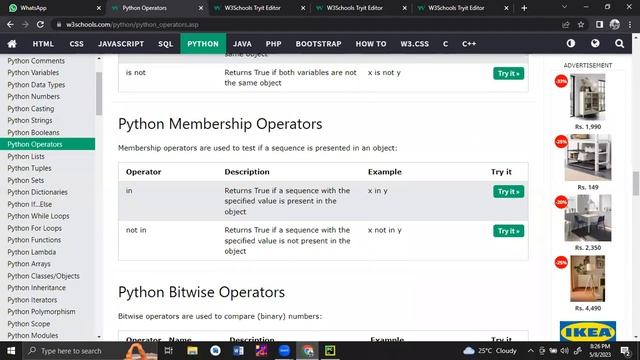The width and height of the screenshot is (640, 360).
Task: Open Python Classes/Objects in sidebar
Action: (43, 276)
